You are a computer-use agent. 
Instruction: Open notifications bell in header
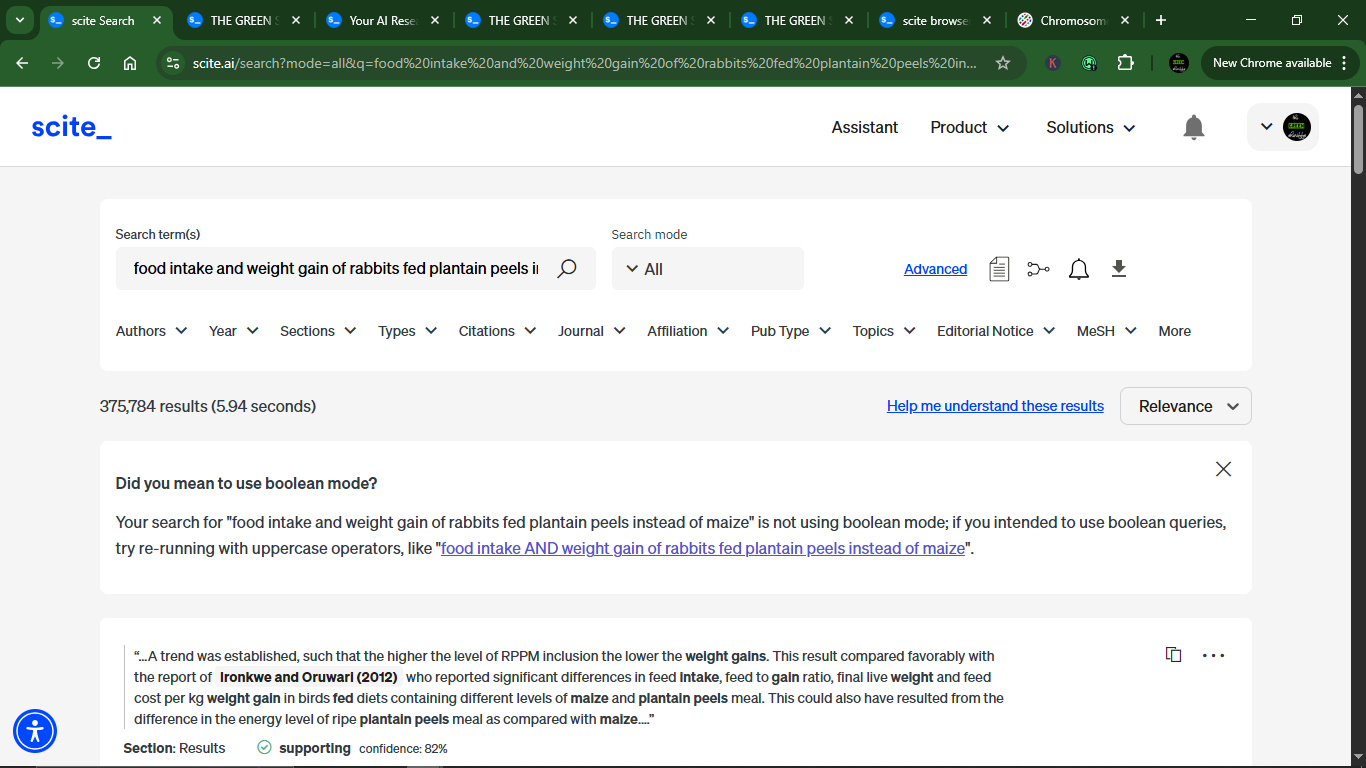coord(1194,127)
